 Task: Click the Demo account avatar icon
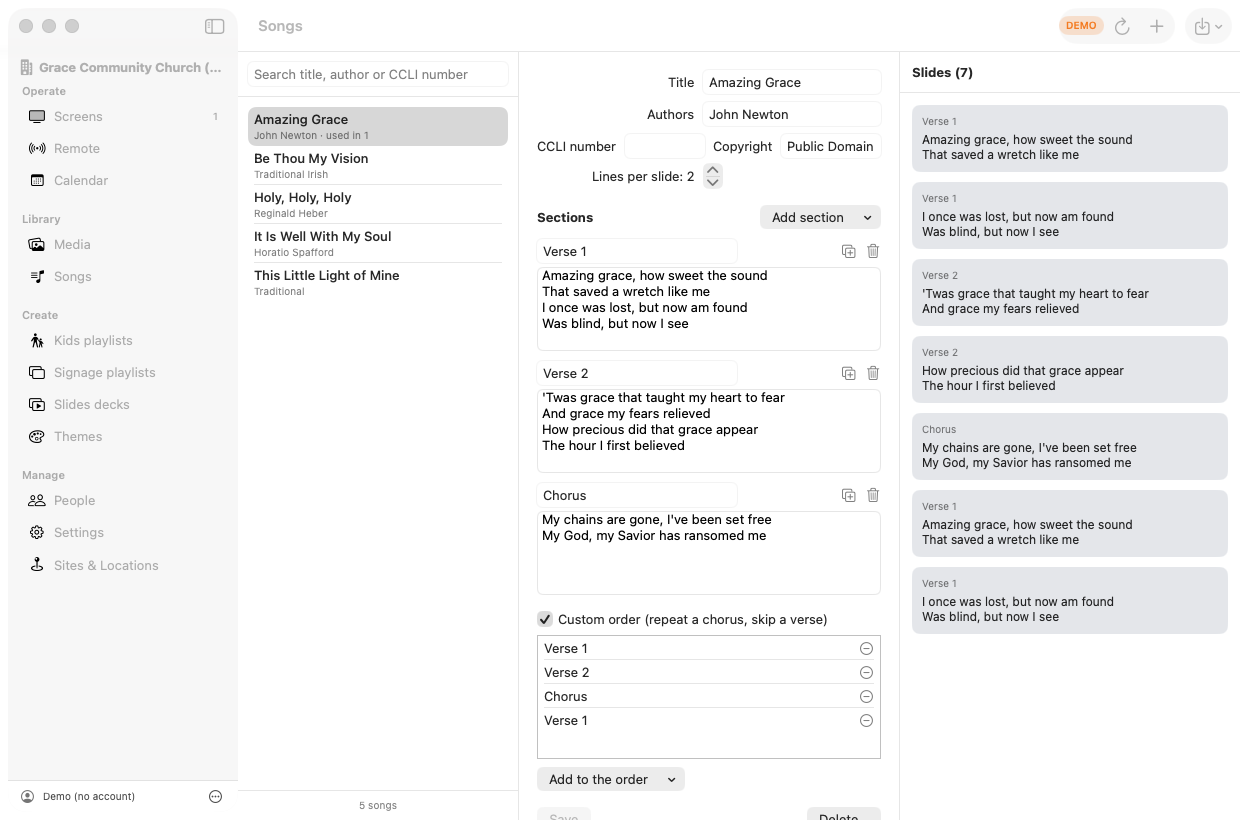click(x=28, y=796)
